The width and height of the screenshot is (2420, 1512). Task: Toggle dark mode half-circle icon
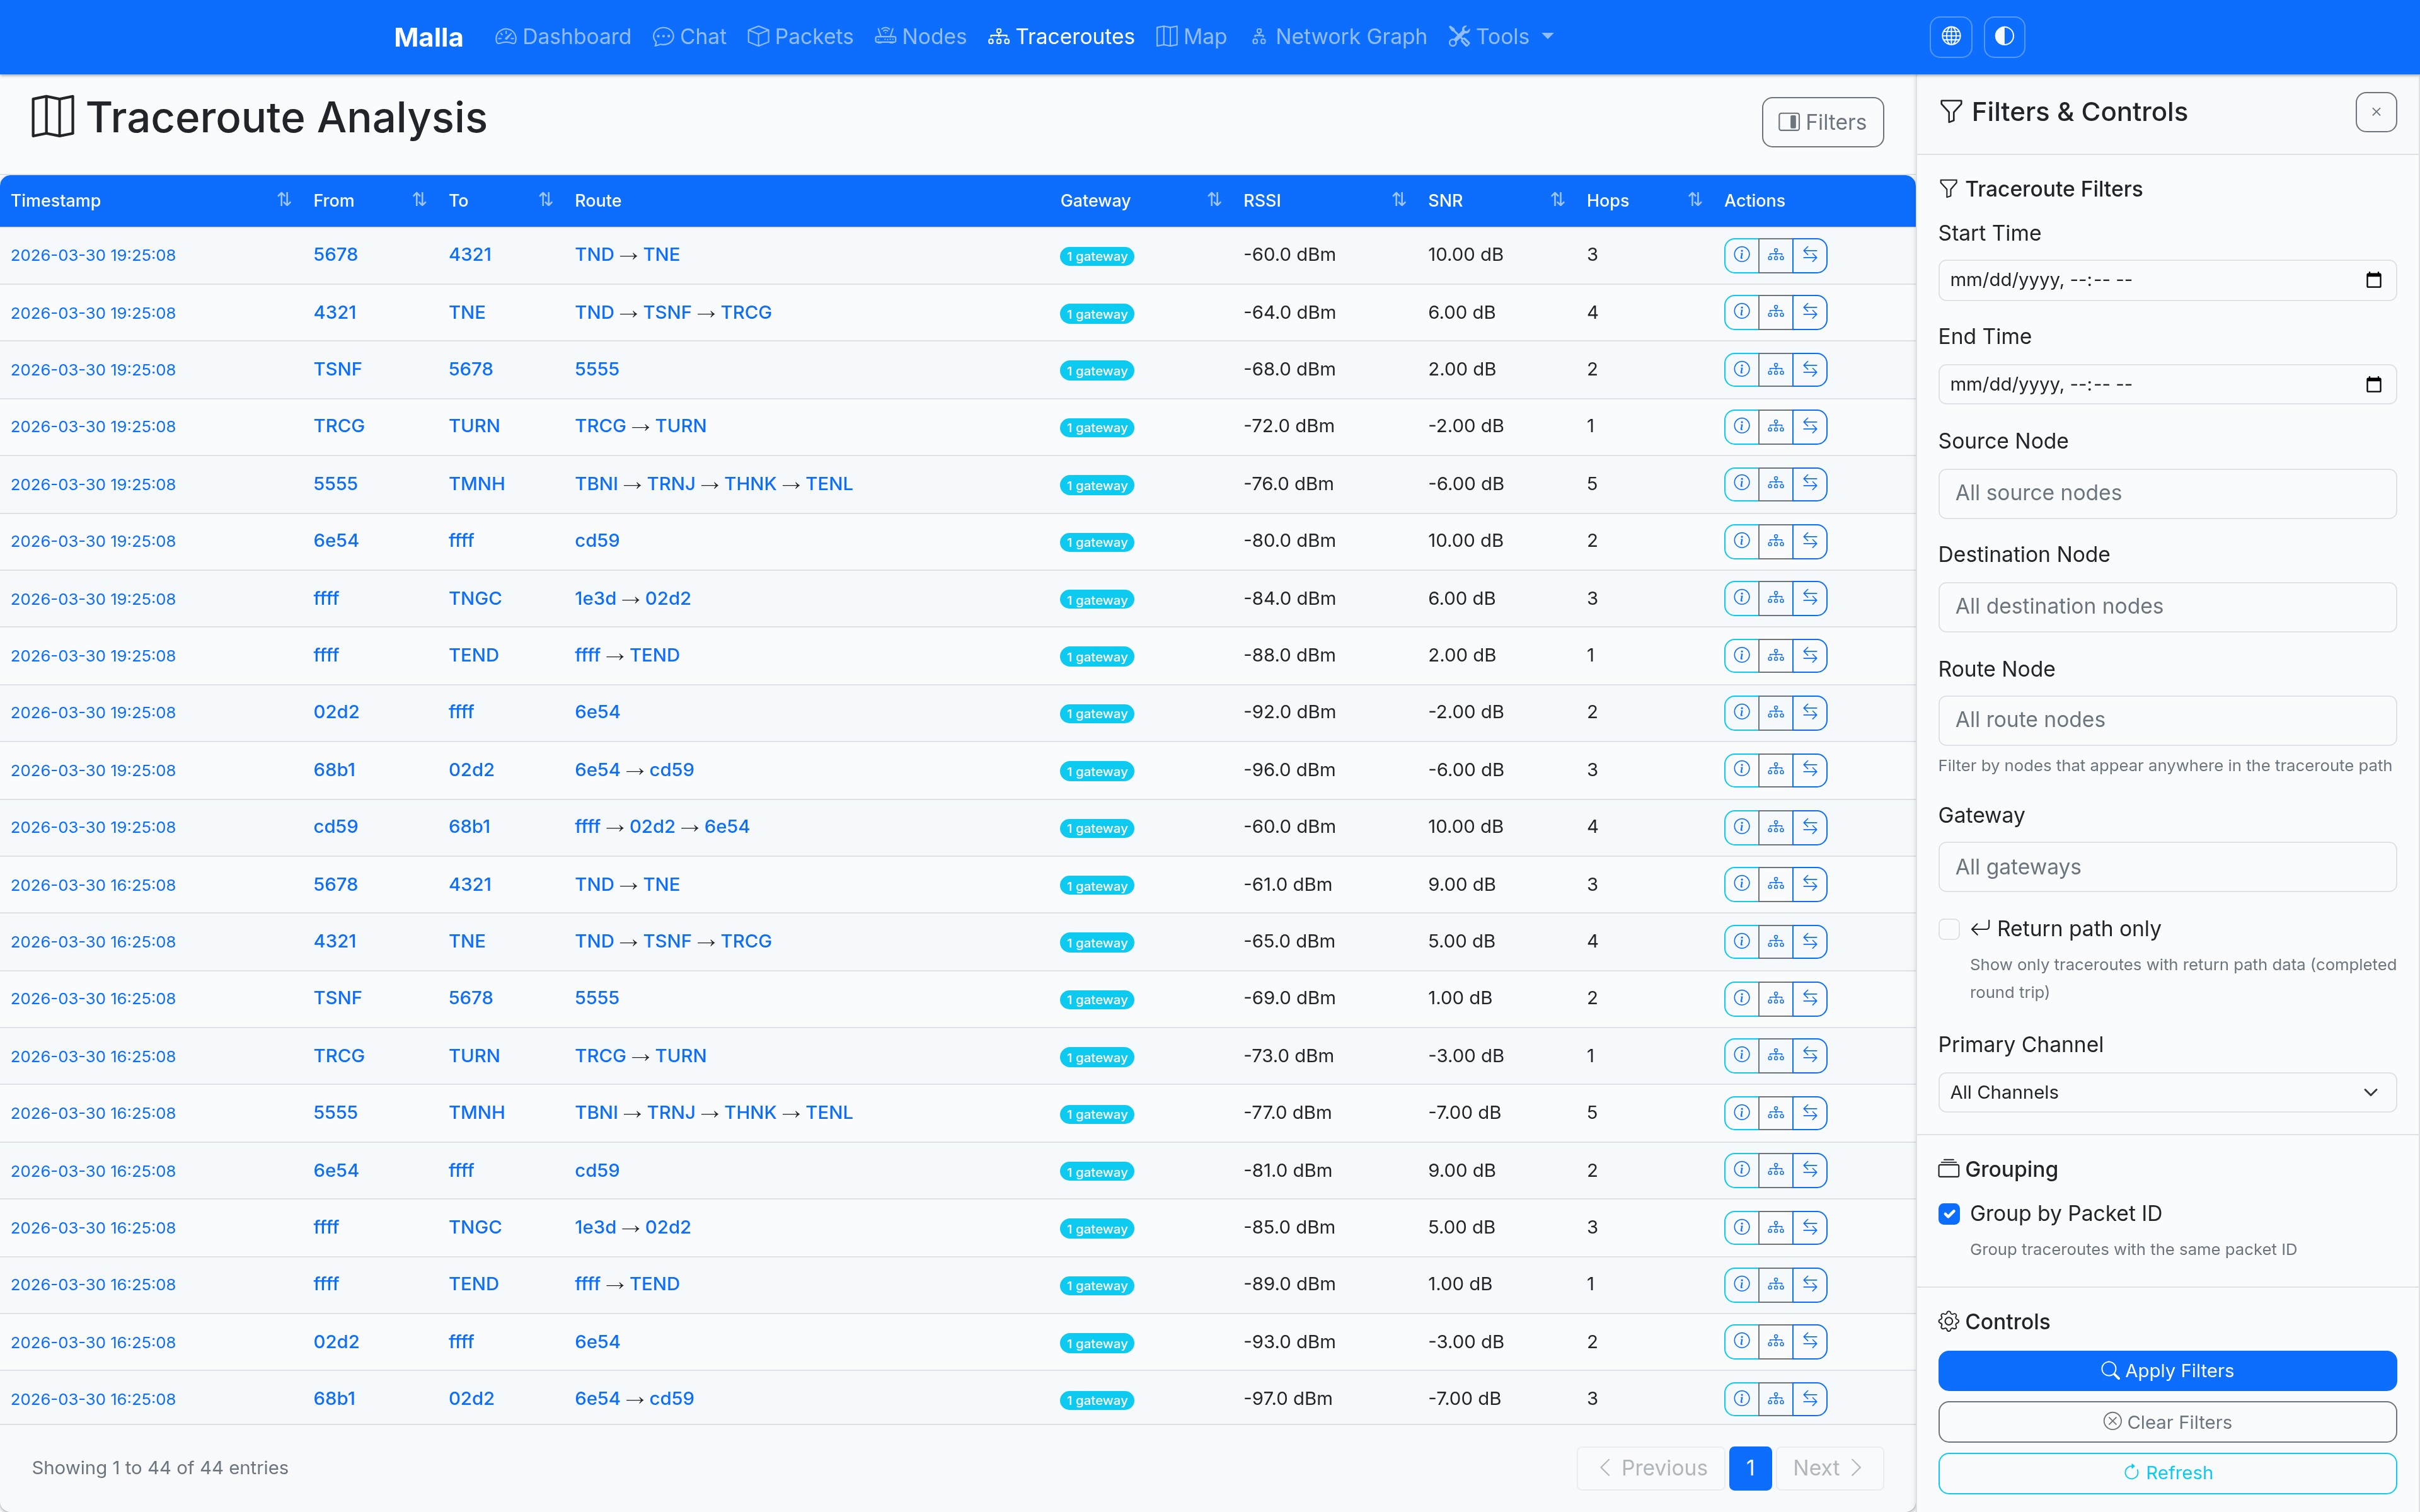click(2004, 37)
